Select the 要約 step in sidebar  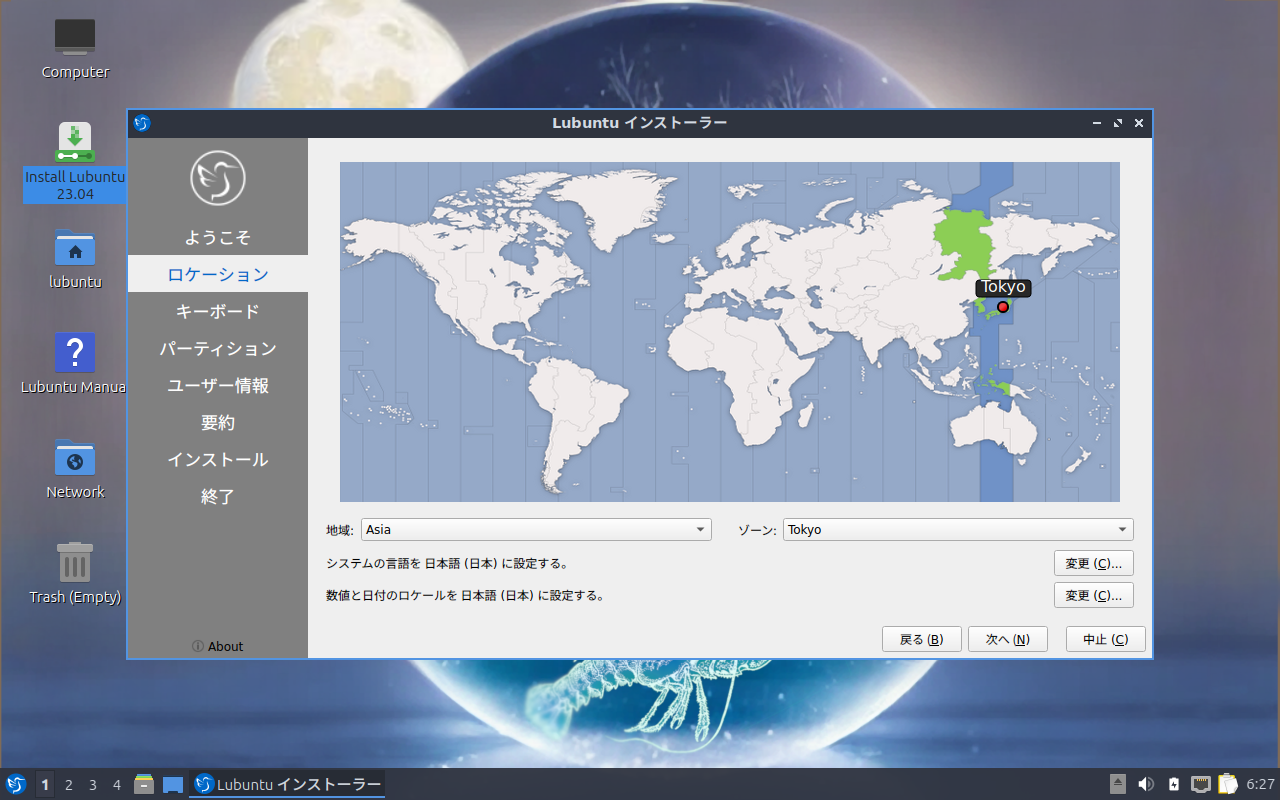pos(218,422)
